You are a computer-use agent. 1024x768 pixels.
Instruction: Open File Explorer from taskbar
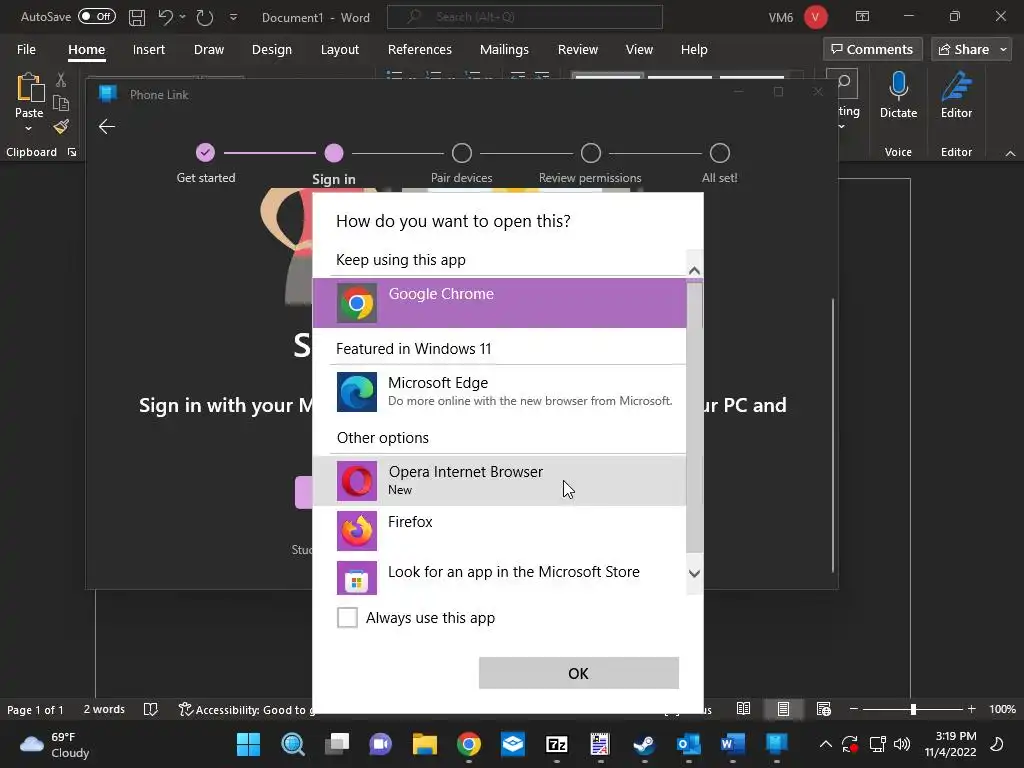click(424, 744)
